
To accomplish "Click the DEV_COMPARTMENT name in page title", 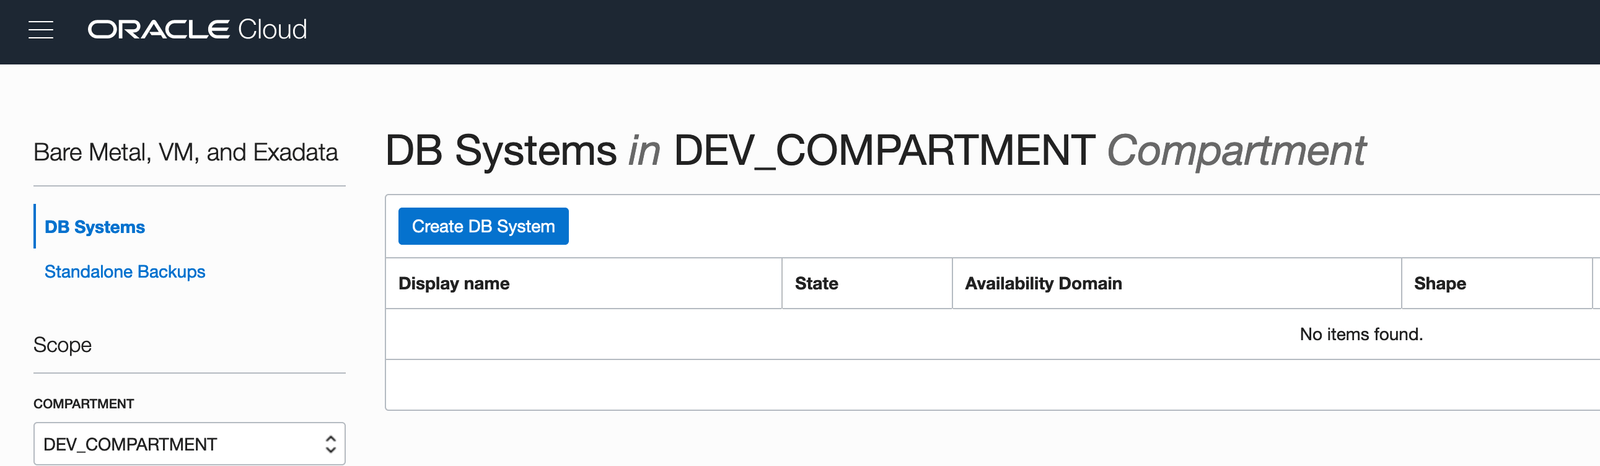I will coord(884,151).
